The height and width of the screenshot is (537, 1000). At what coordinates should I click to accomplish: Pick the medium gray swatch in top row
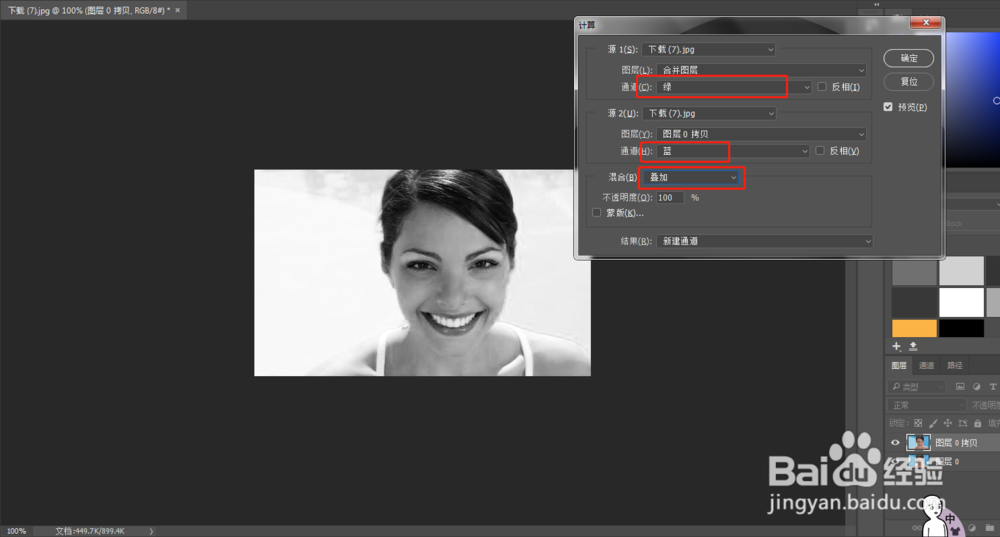[914, 271]
